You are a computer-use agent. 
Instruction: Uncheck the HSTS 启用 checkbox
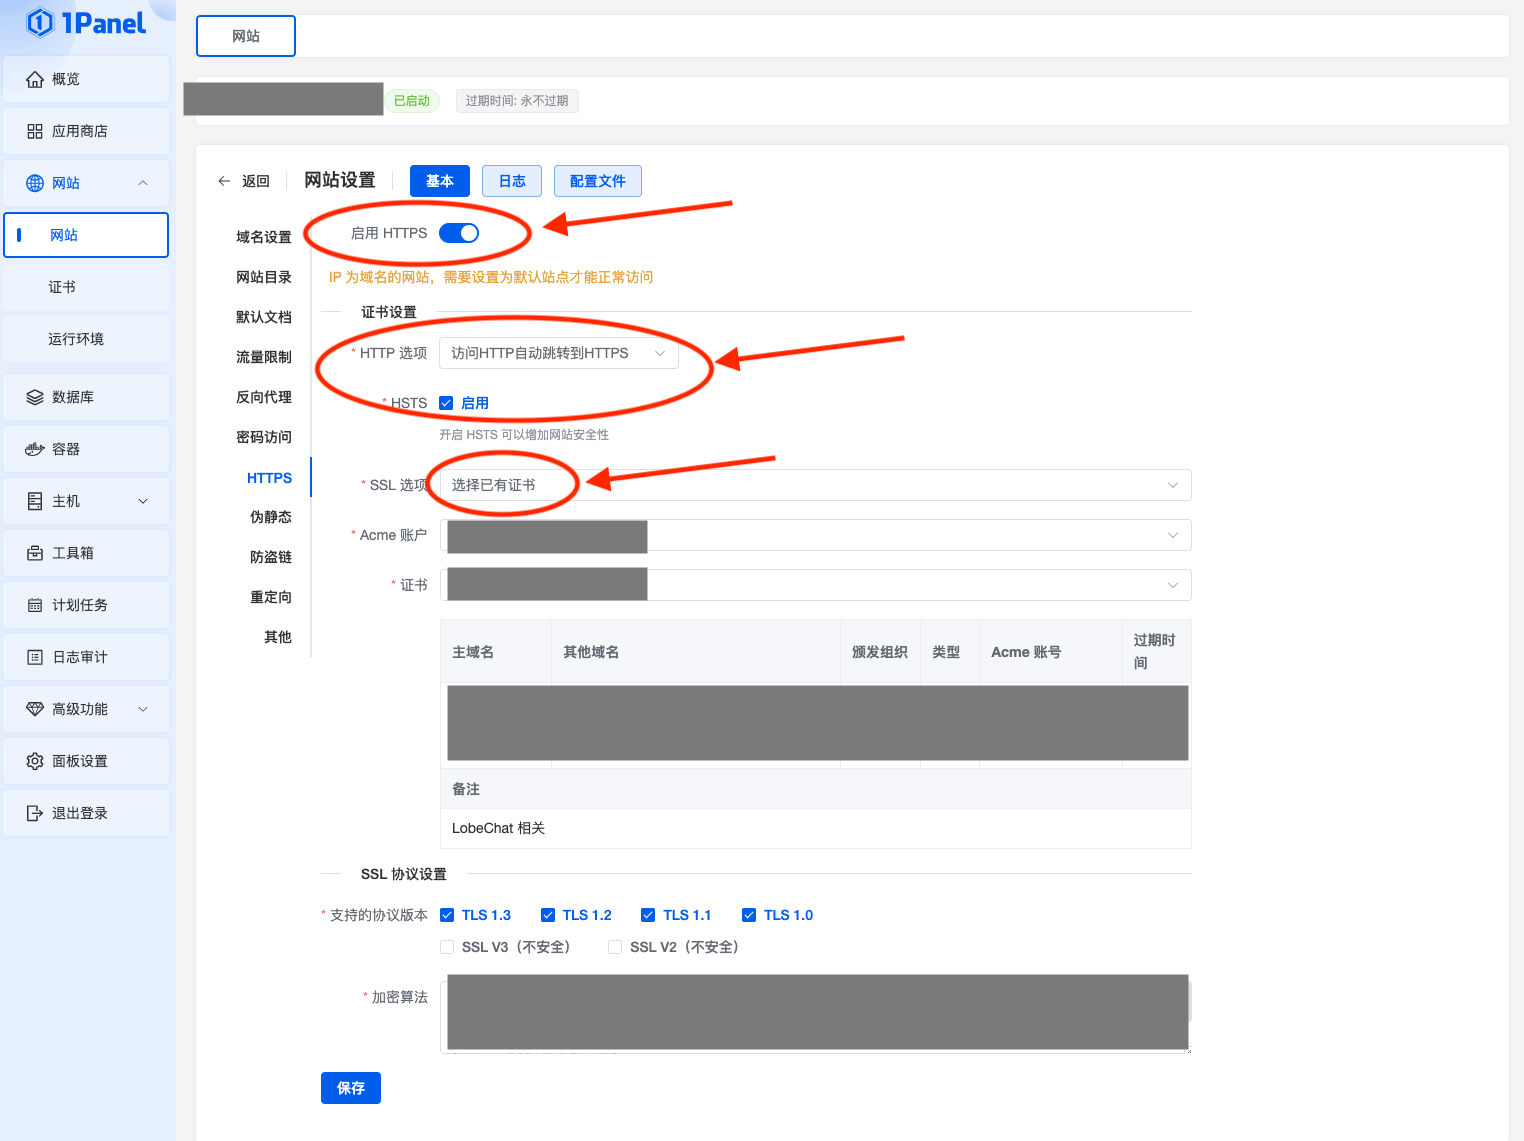tap(446, 402)
